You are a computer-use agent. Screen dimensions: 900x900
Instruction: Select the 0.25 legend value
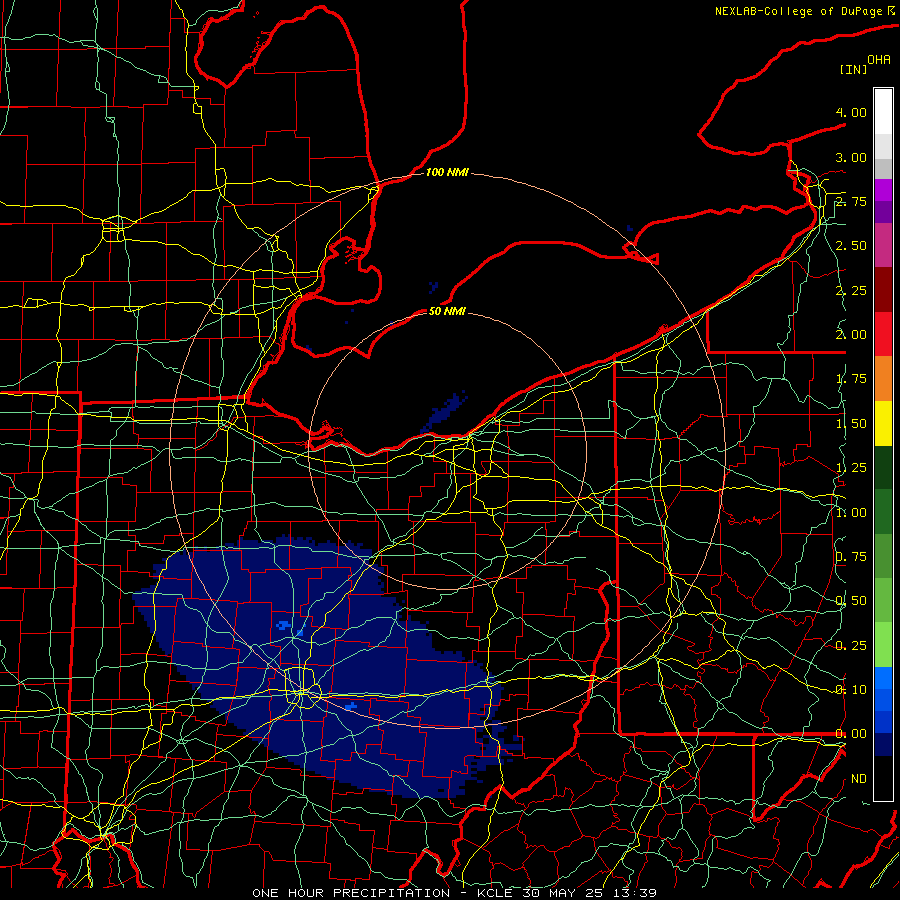[851, 646]
